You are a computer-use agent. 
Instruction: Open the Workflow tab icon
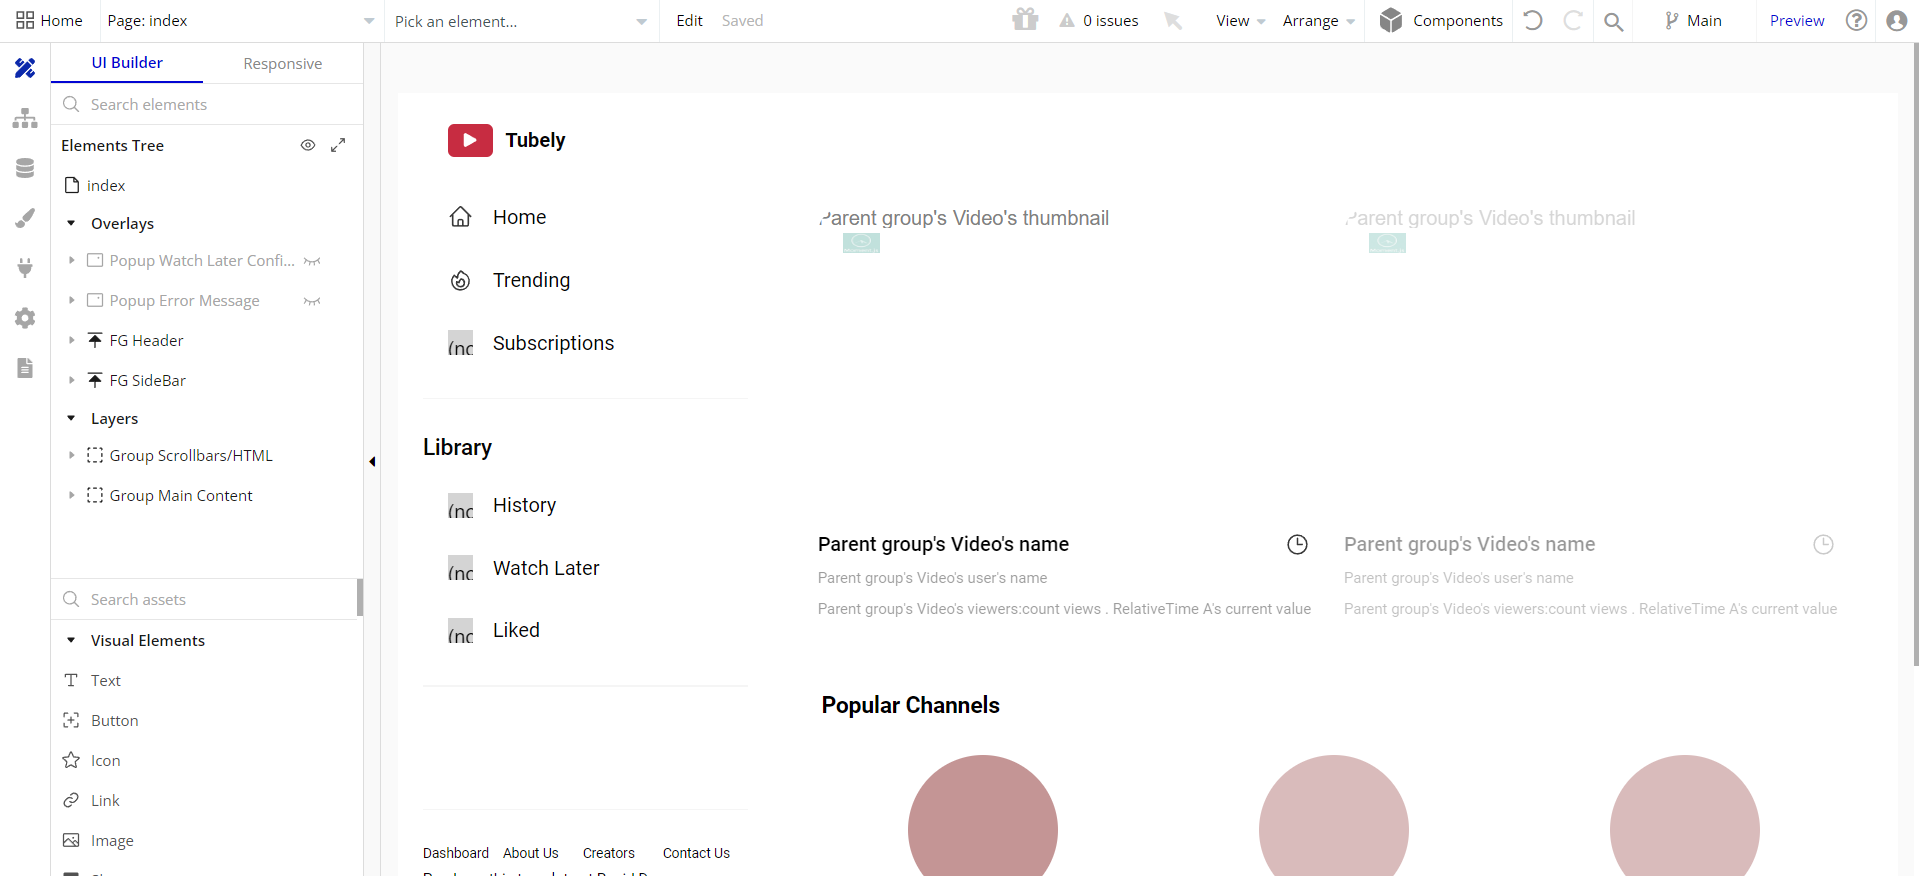[25, 118]
